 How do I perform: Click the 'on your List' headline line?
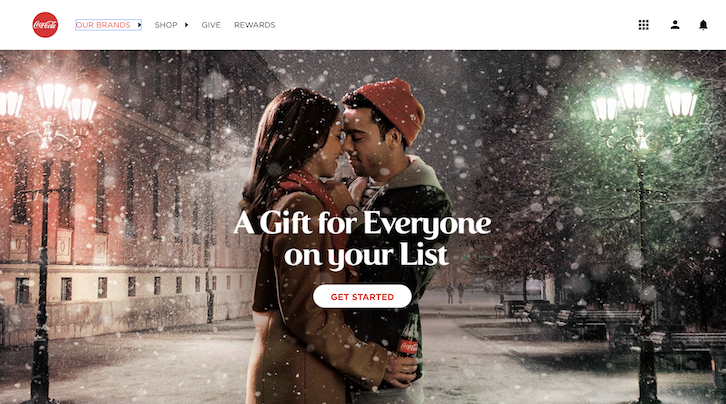click(x=366, y=256)
